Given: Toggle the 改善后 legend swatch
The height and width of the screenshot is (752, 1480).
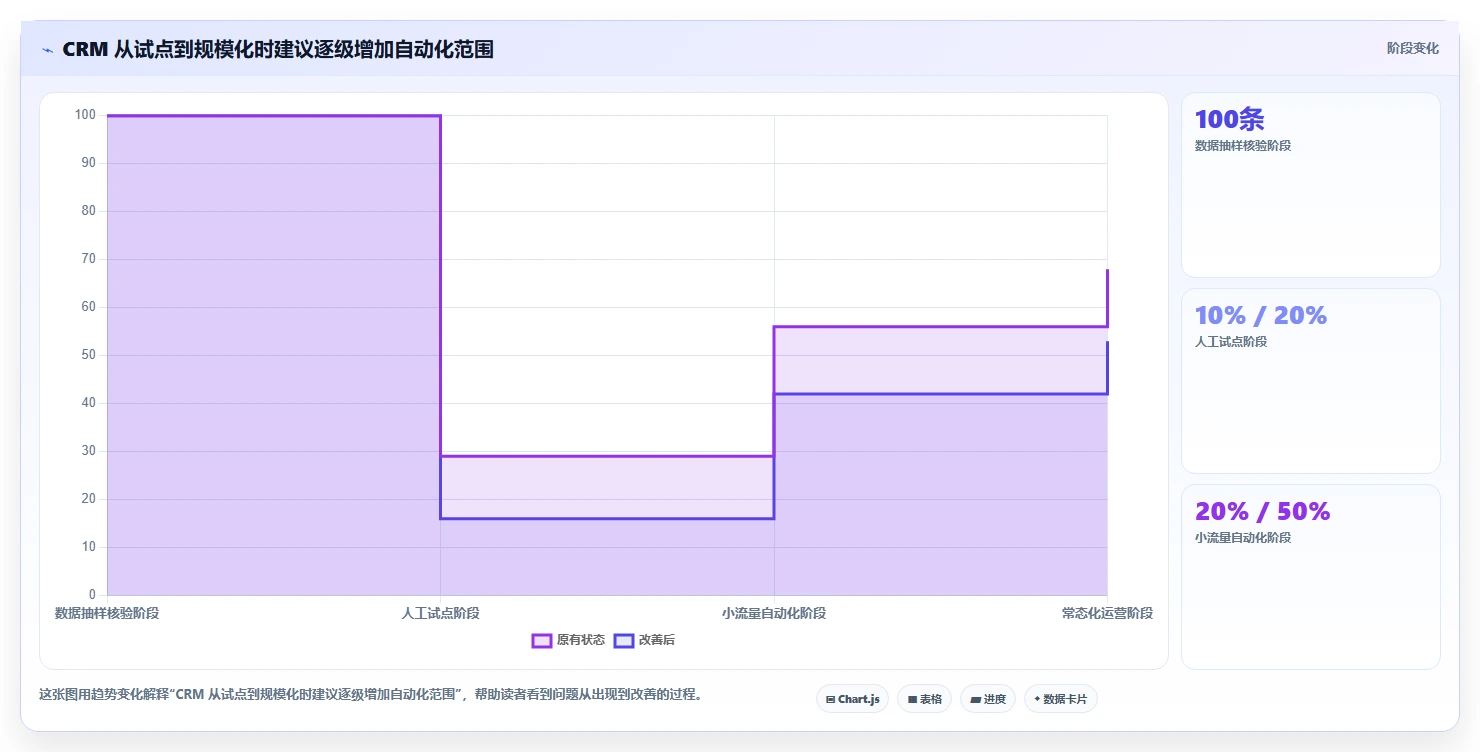Looking at the screenshot, I should pos(624,640).
